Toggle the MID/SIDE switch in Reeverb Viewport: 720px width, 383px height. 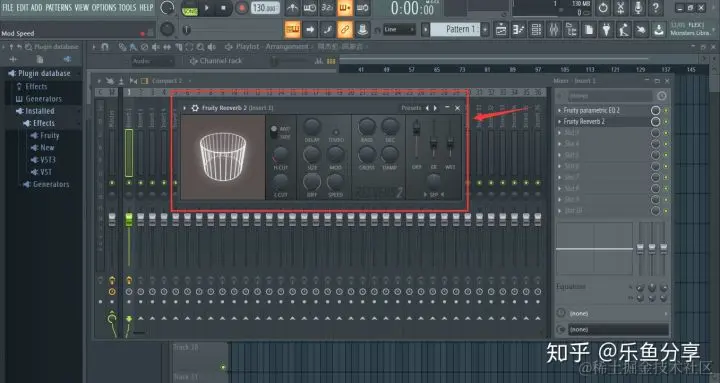(x=274, y=133)
